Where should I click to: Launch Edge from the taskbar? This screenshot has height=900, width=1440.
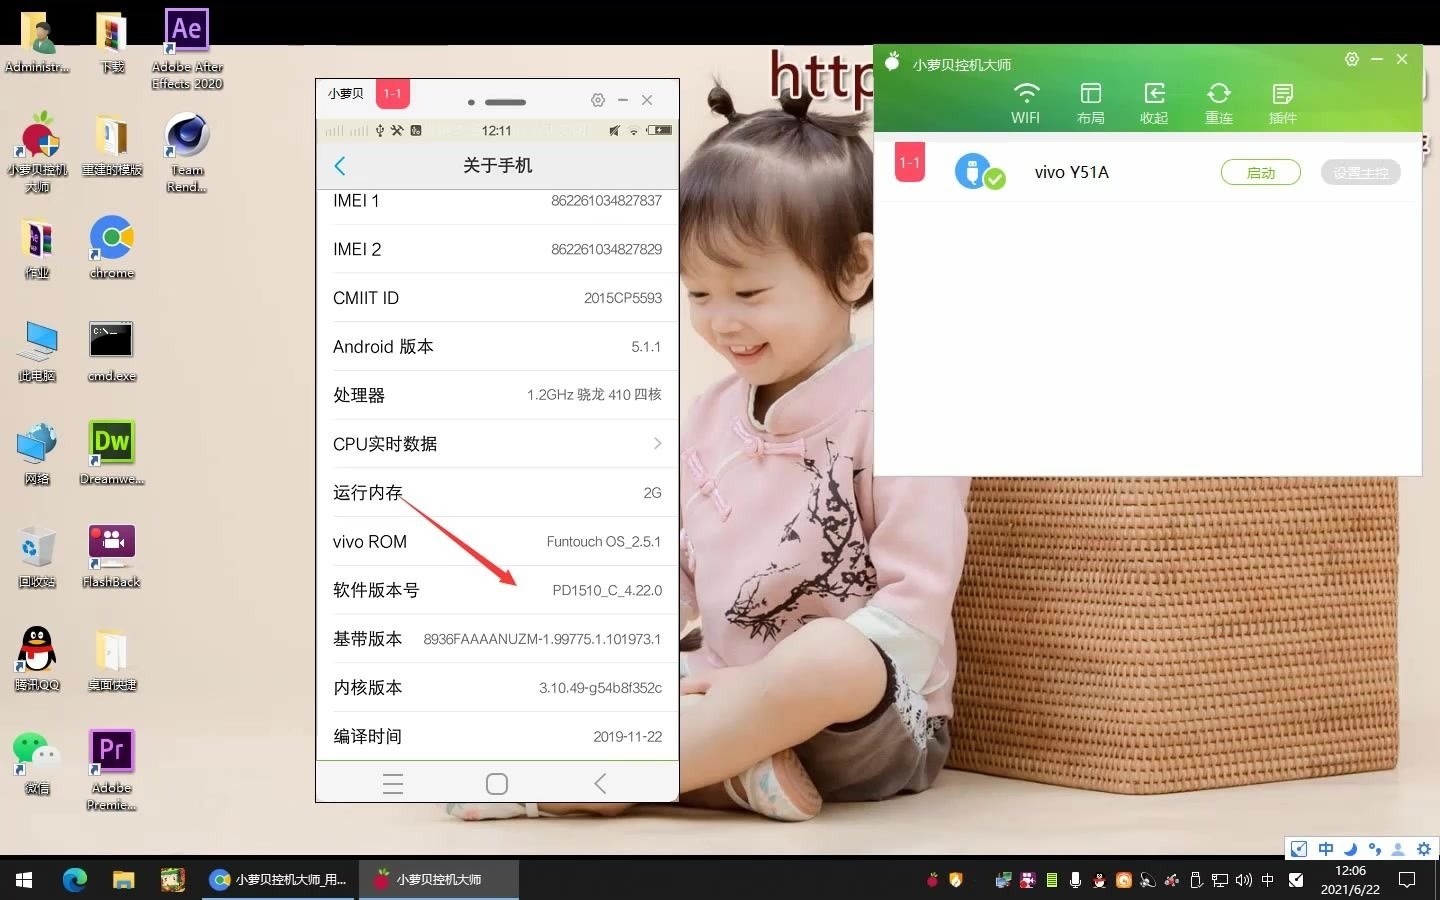click(75, 880)
